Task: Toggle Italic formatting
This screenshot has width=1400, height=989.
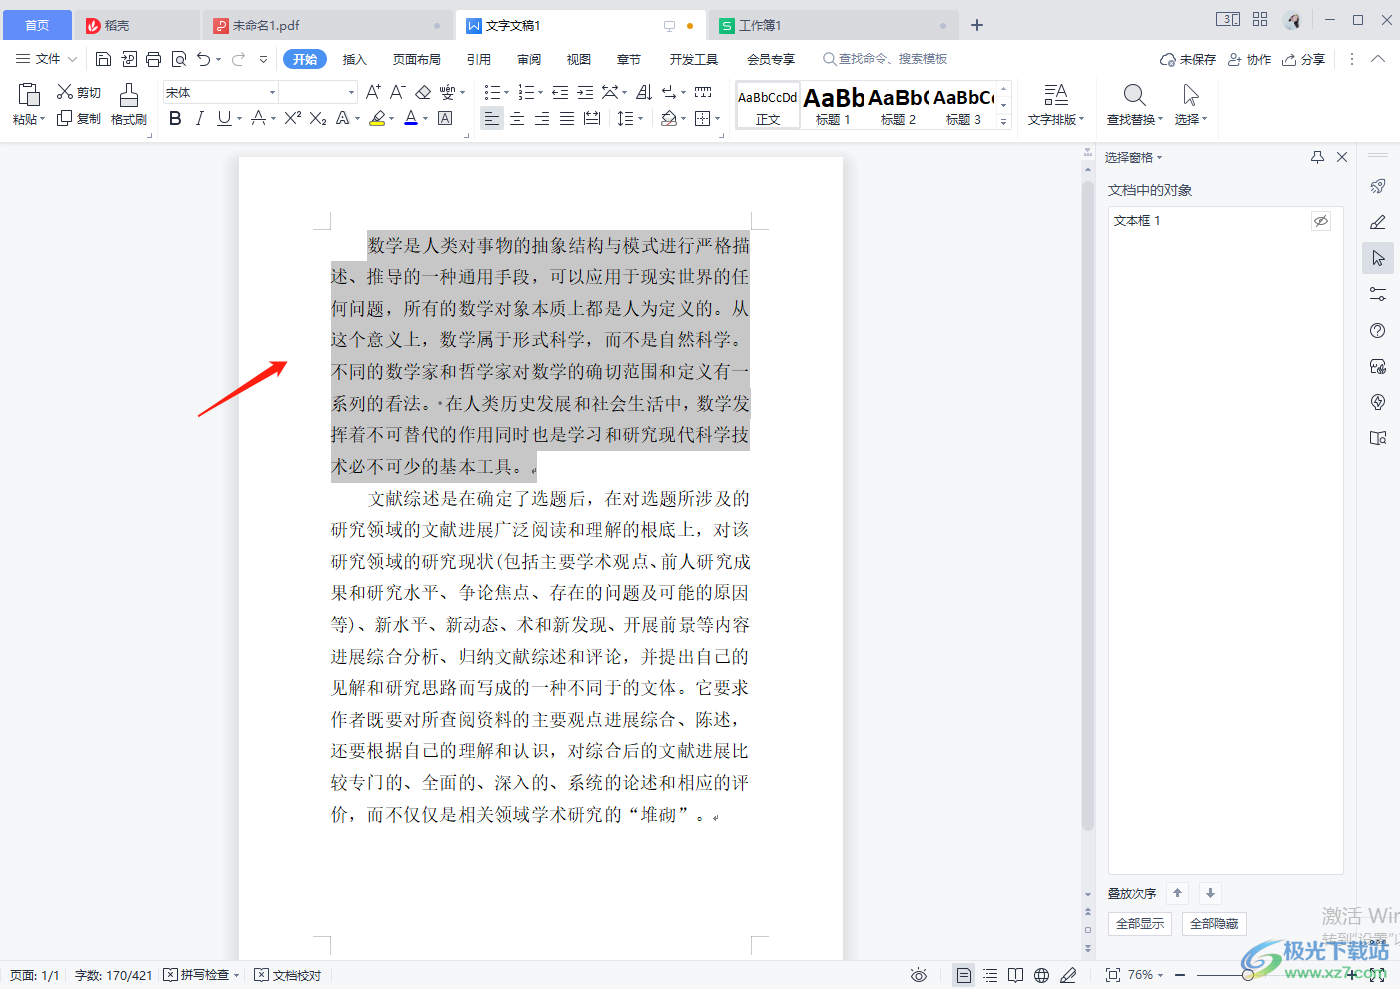Action: tap(200, 118)
